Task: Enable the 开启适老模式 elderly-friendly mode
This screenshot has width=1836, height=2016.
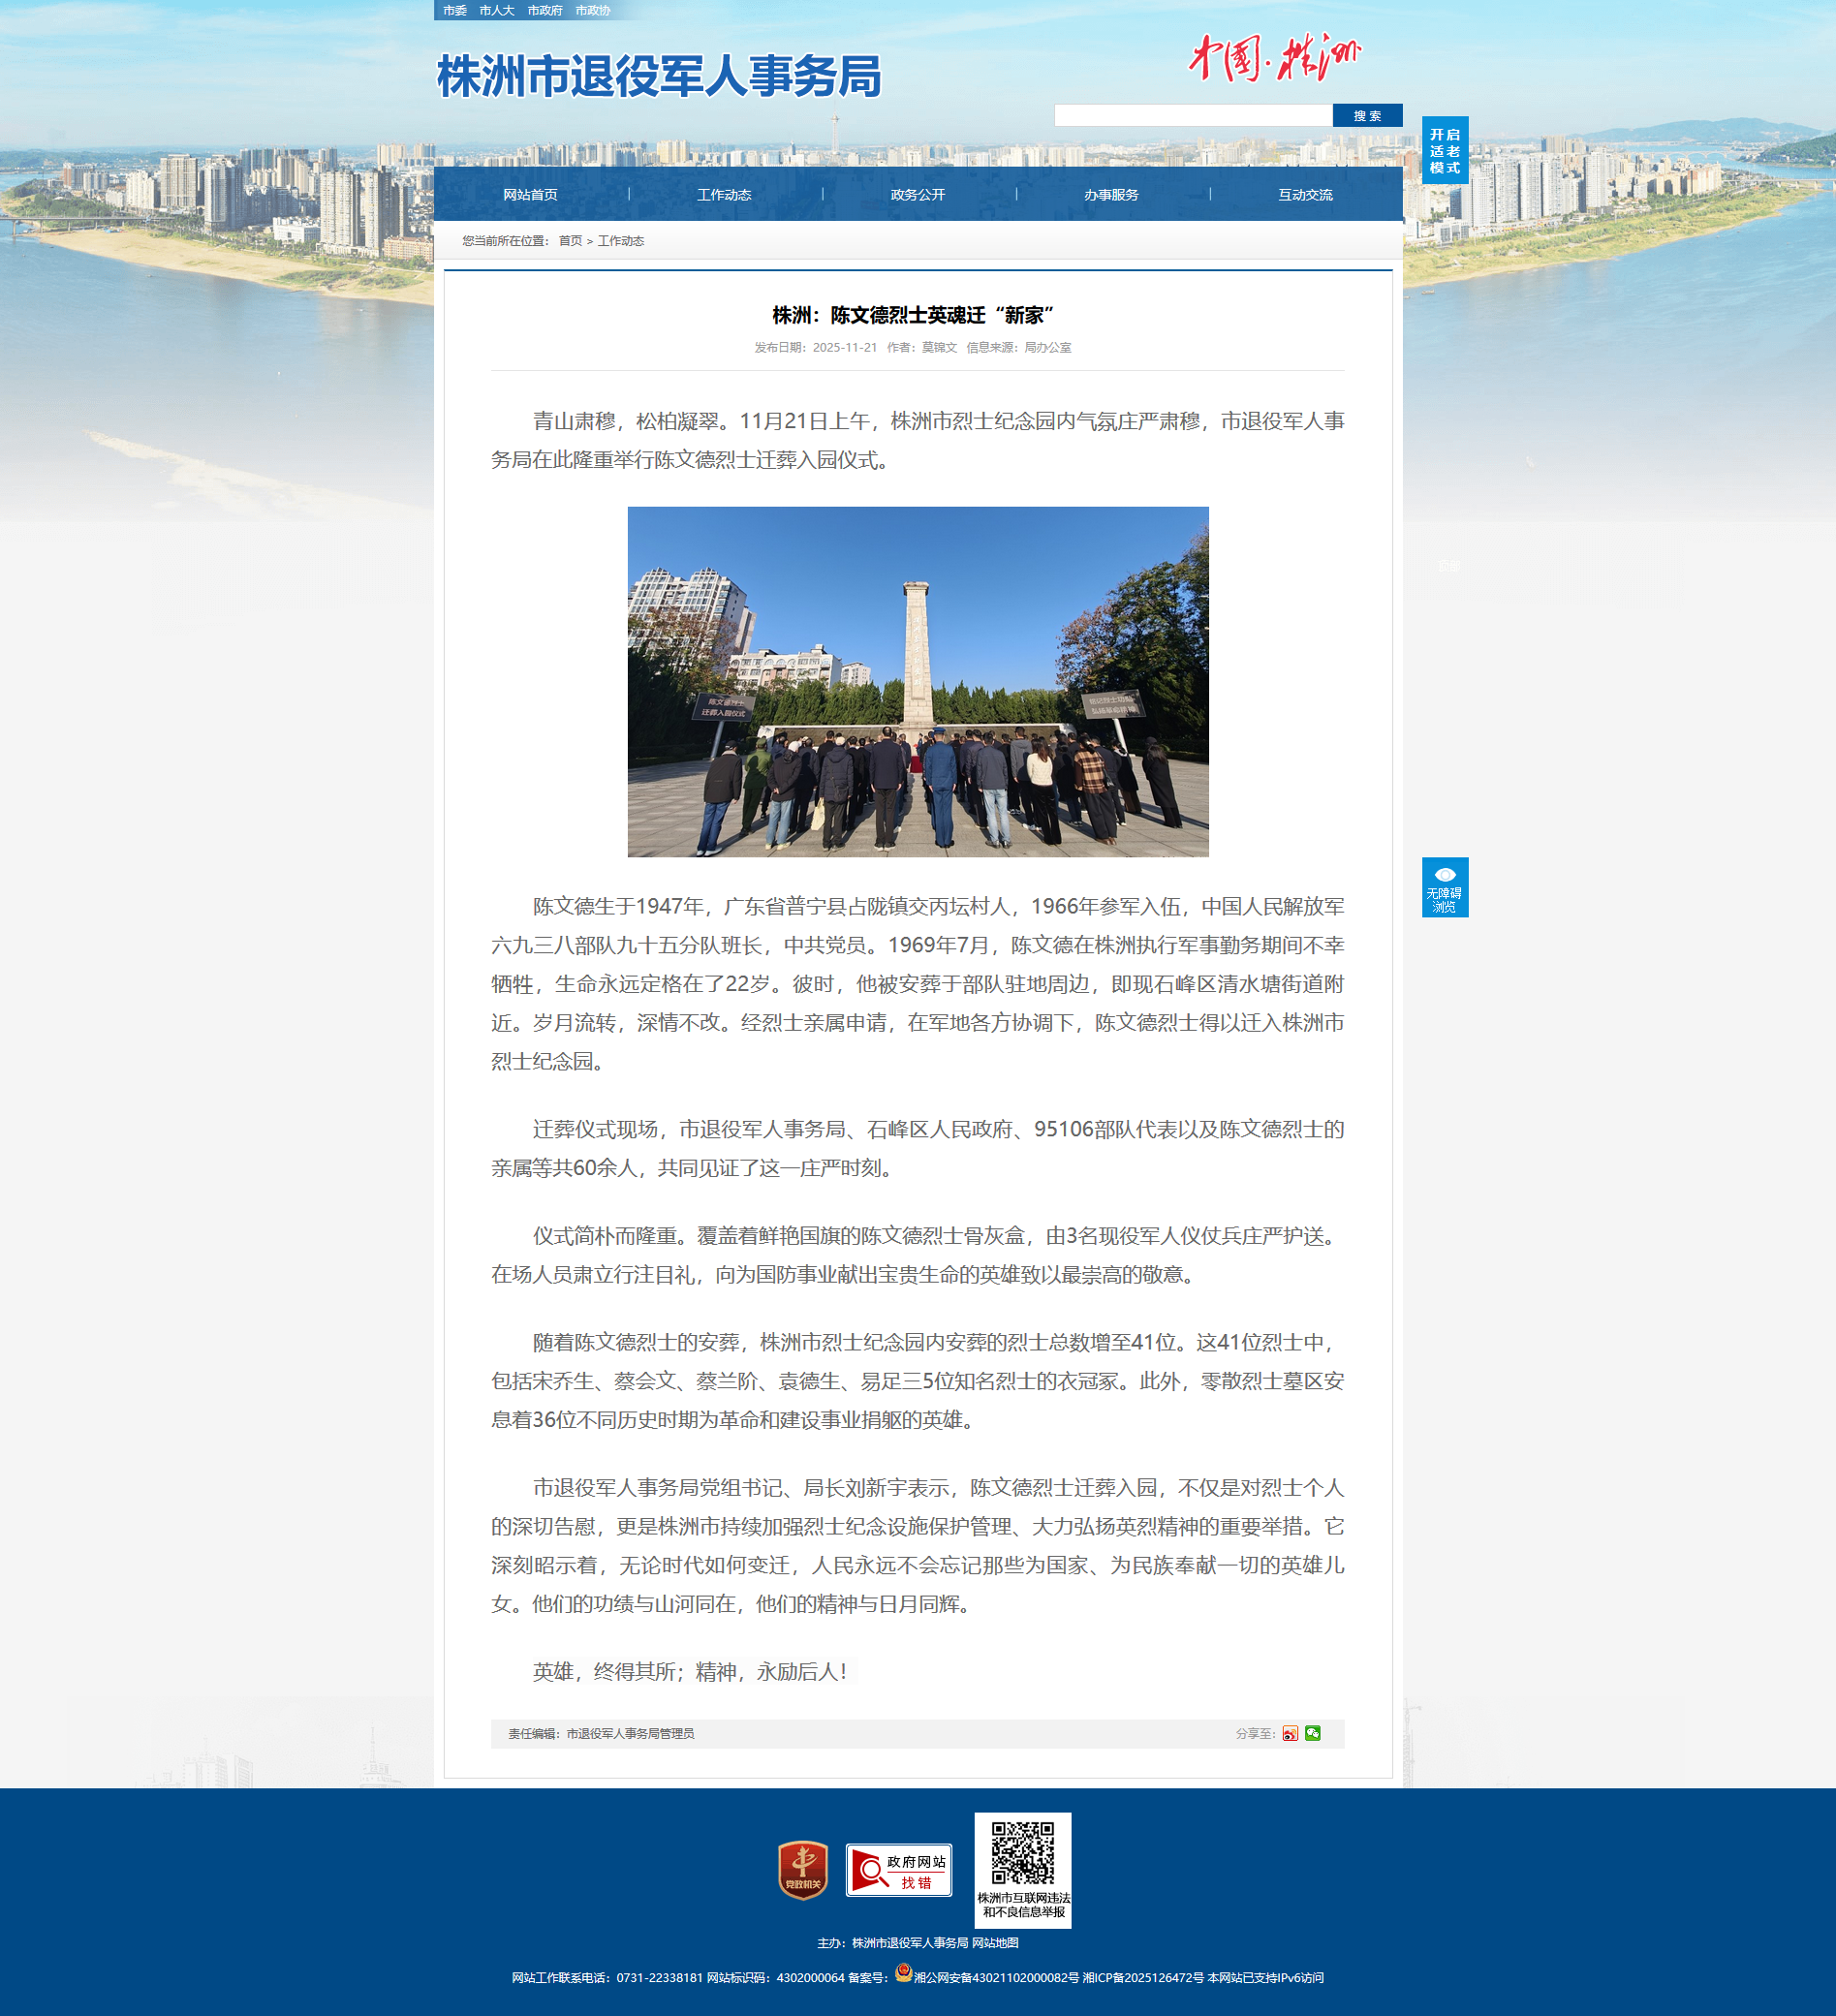Action: point(1444,150)
